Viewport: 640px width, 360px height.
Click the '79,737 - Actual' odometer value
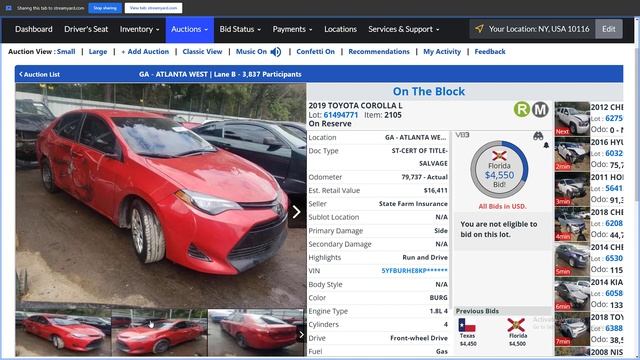(424, 177)
